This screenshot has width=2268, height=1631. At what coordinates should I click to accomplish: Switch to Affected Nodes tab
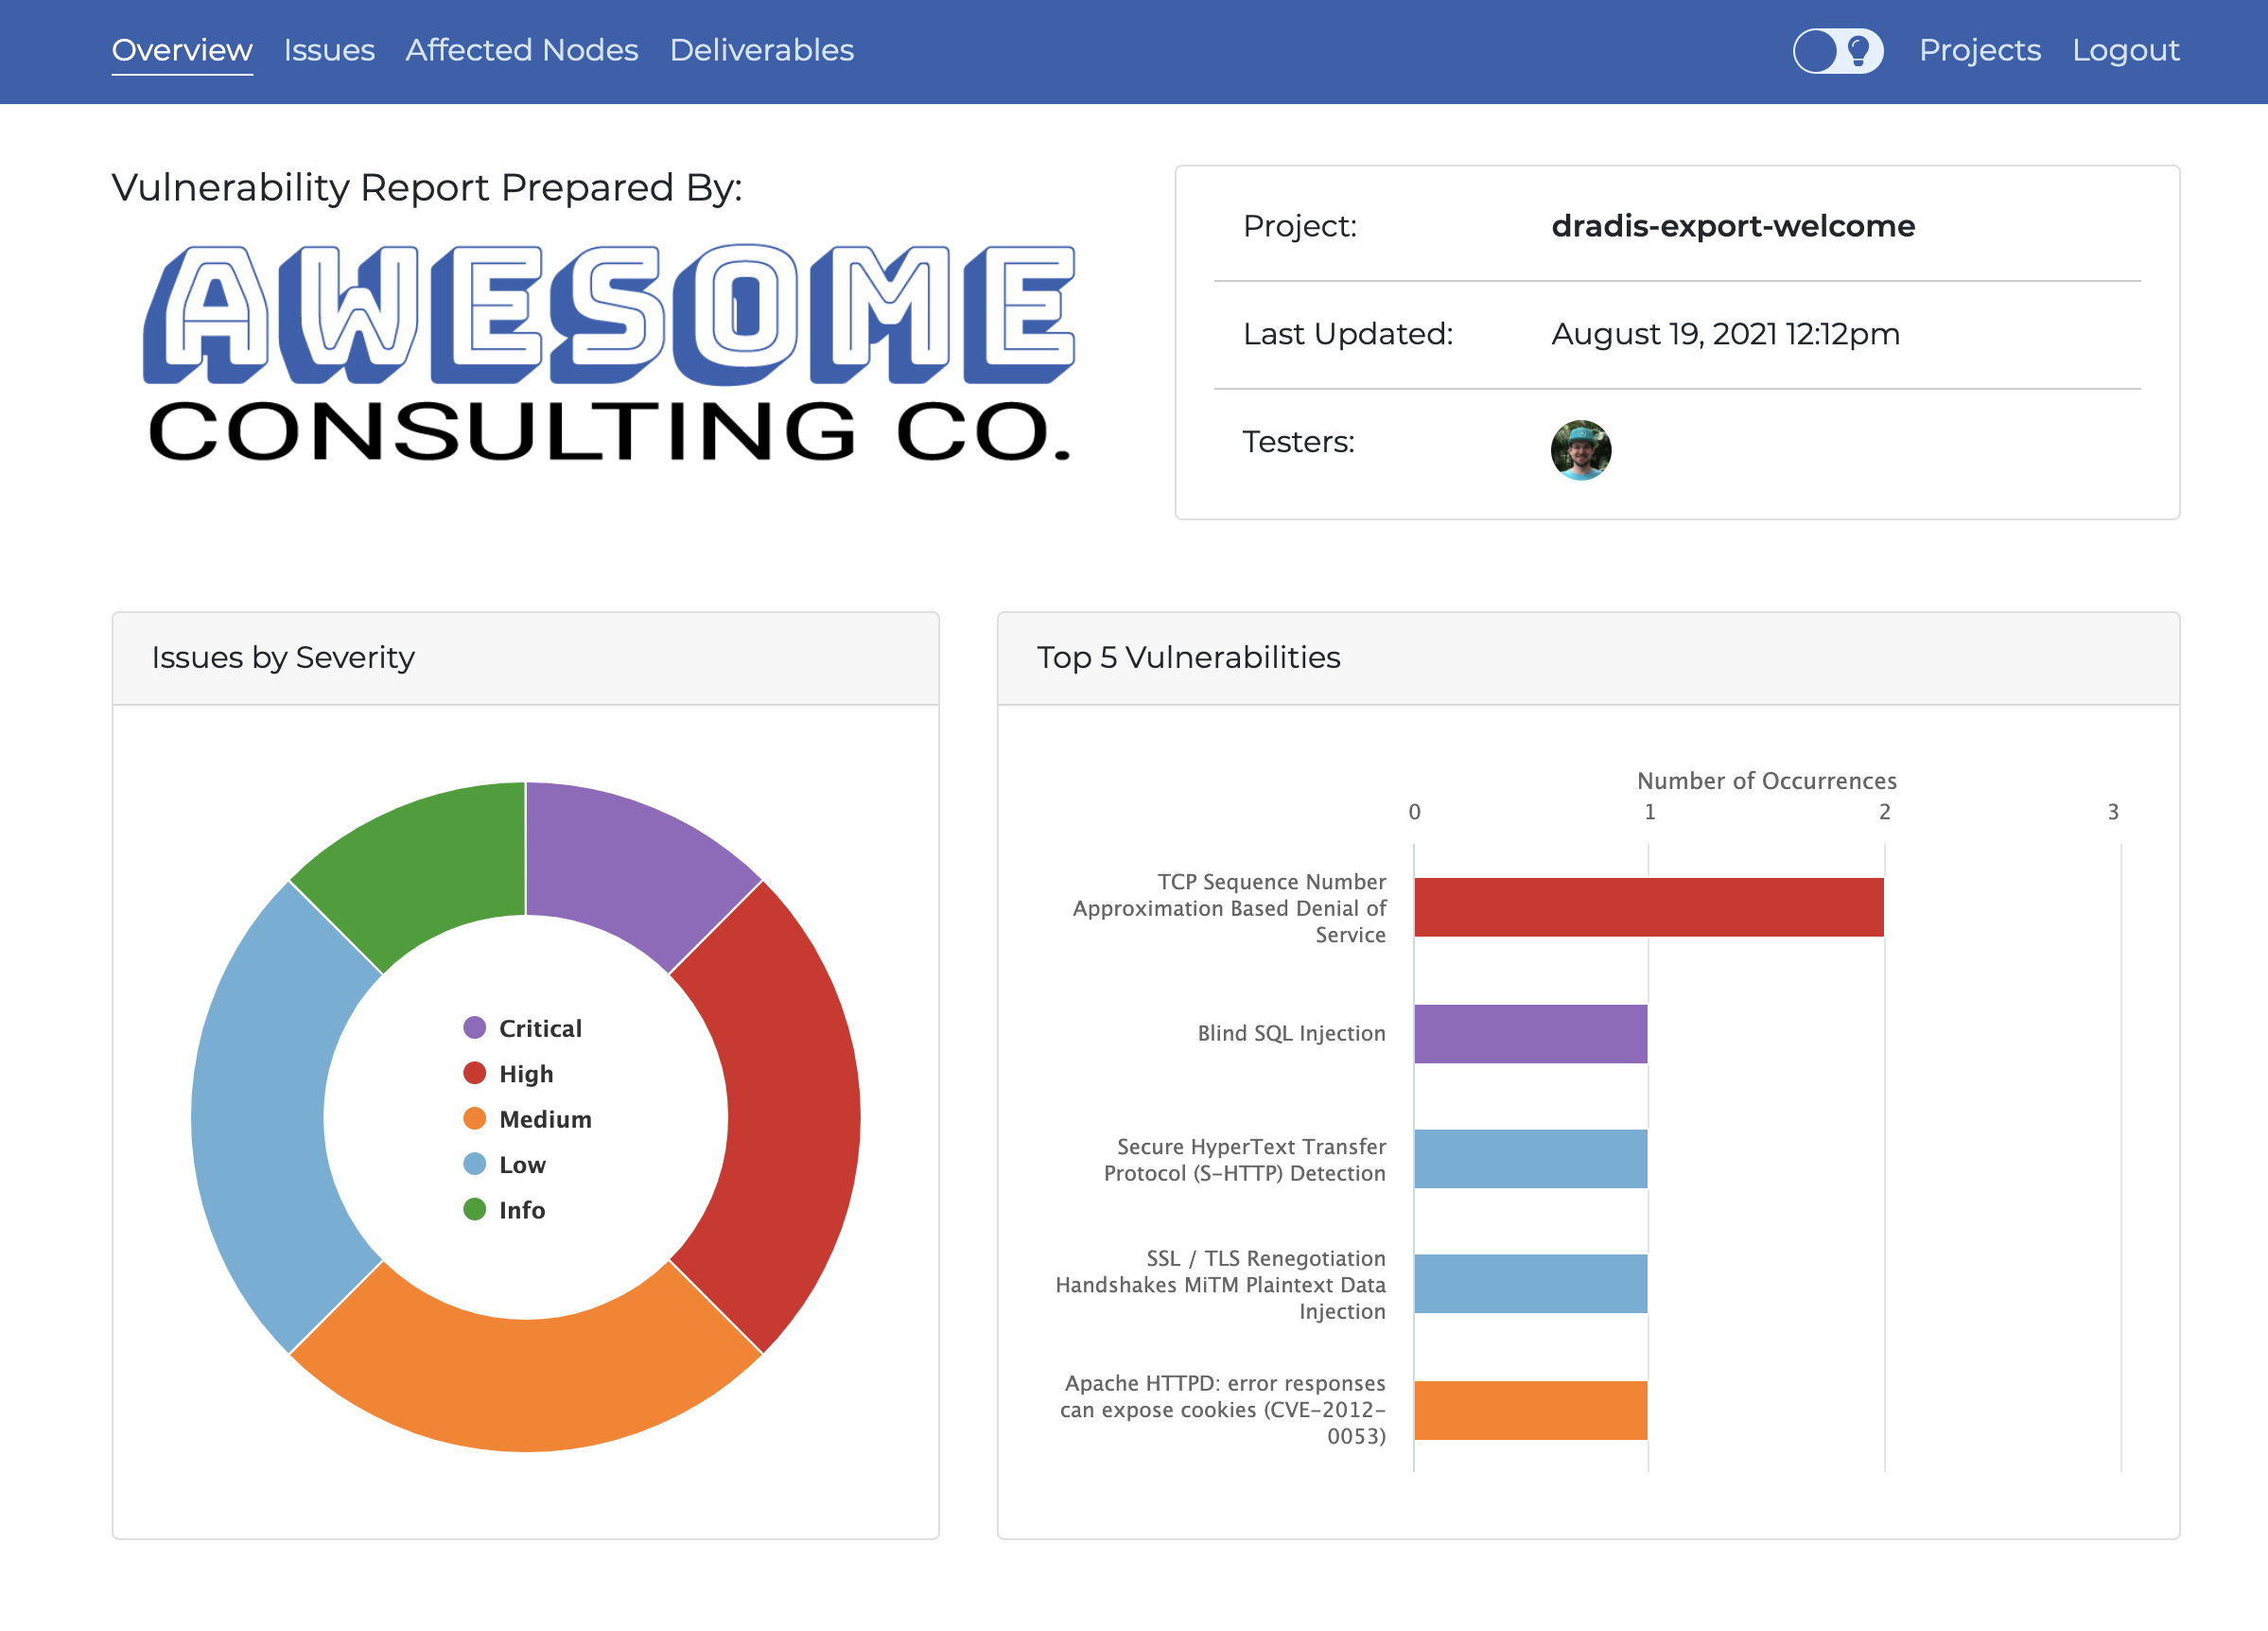tap(521, 50)
